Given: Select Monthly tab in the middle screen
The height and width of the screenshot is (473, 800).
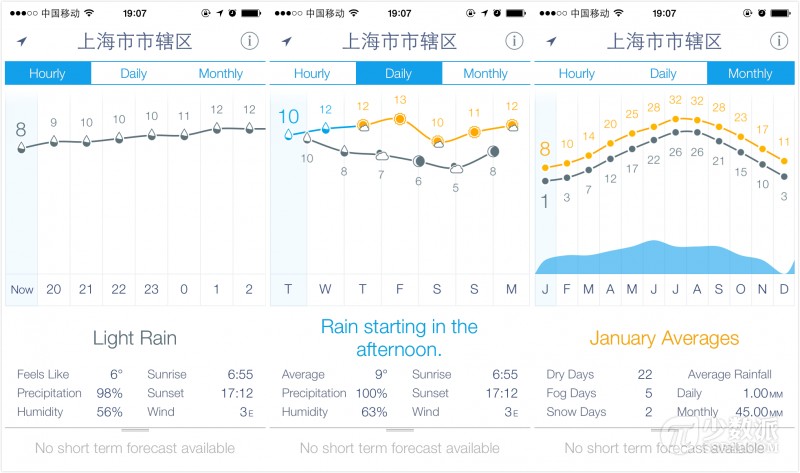Looking at the screenshot, I should 485,73.
